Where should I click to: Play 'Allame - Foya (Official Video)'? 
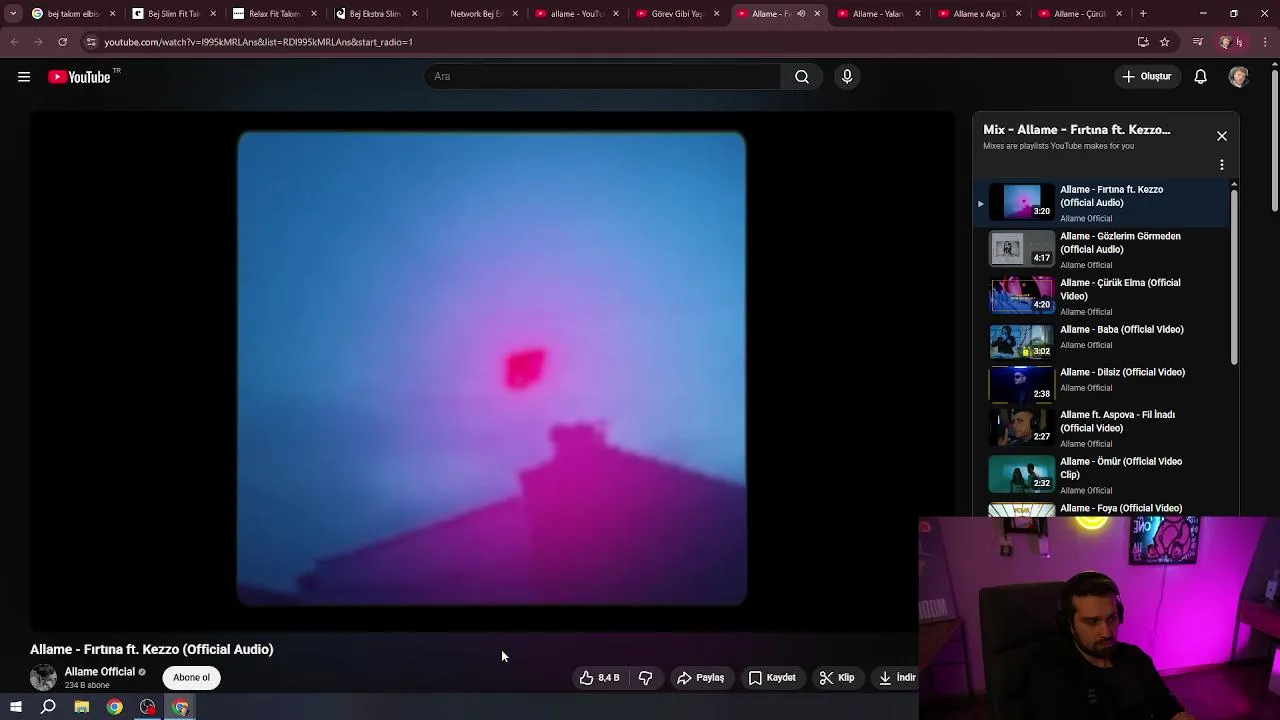[x=1104, y=509]
